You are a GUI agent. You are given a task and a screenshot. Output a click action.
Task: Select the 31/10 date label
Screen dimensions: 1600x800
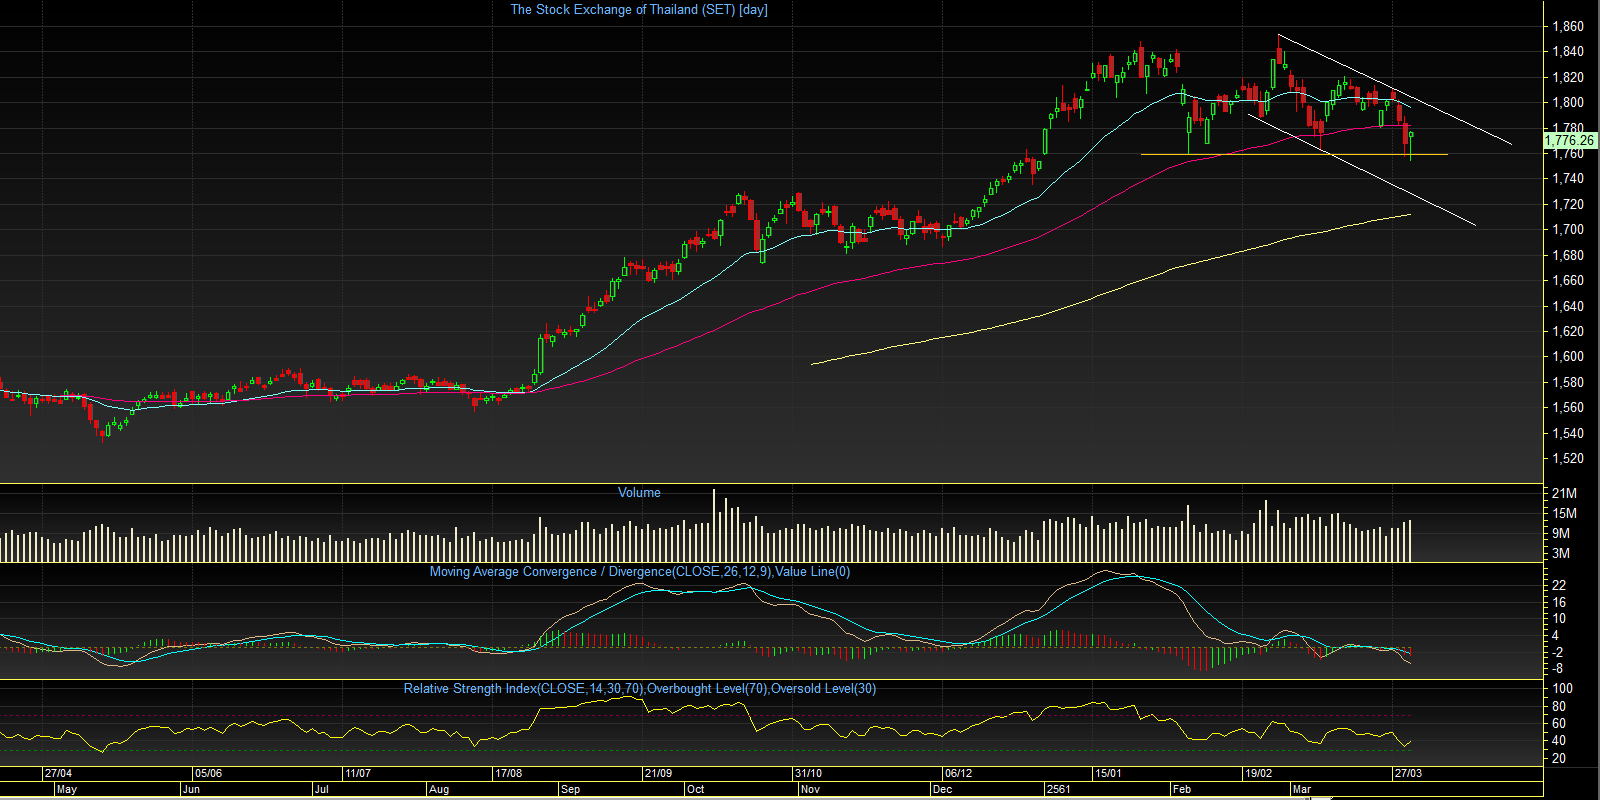tap(808, 774)
